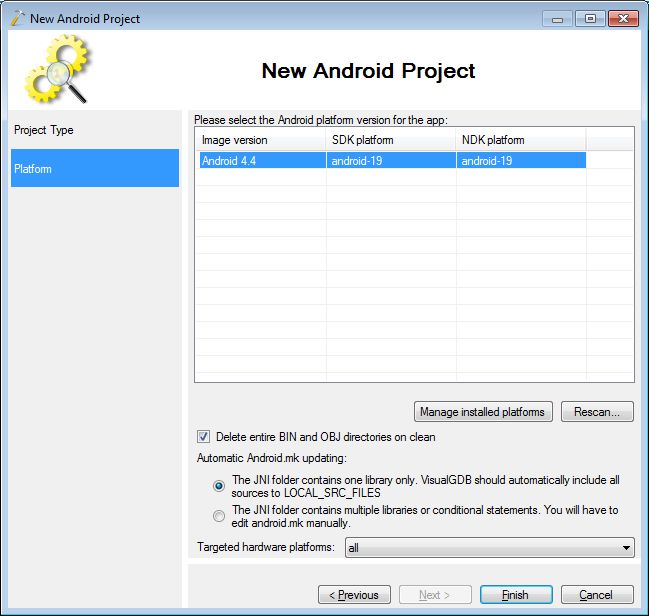
Task: Click the Rescan... button
Action: click(597, 411)
